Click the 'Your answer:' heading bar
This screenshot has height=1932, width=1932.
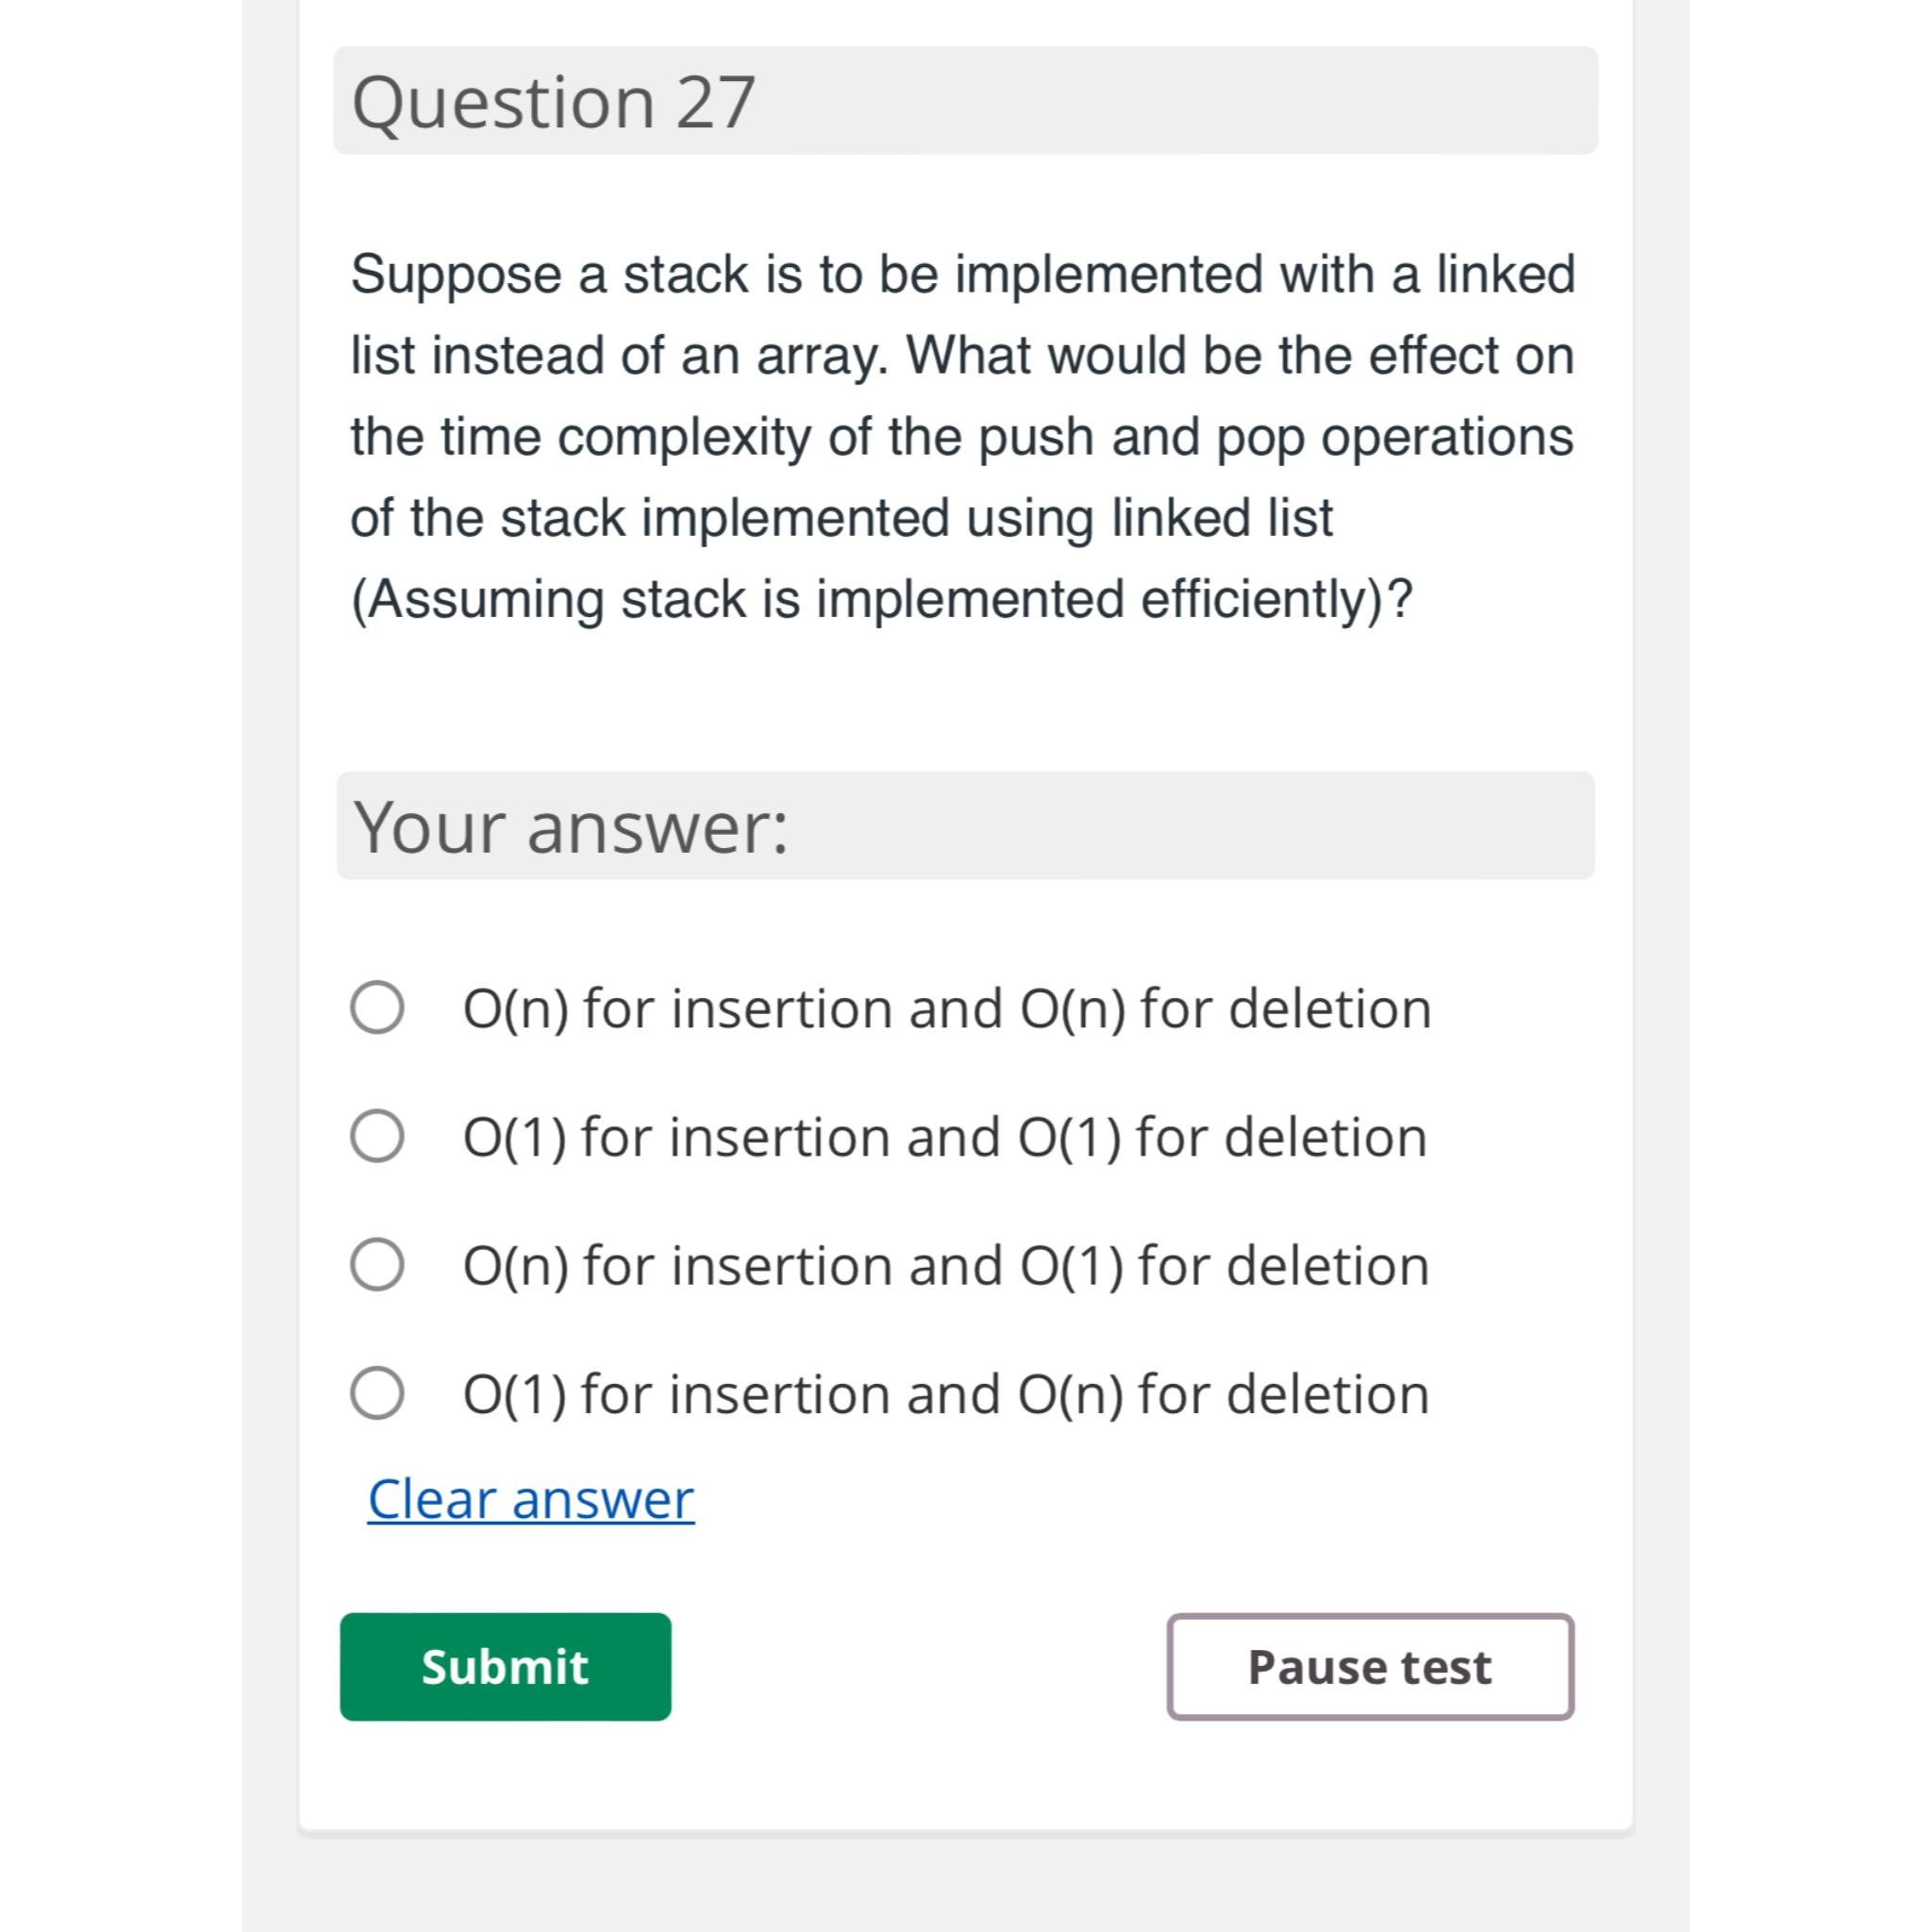(x=965, y=826)
